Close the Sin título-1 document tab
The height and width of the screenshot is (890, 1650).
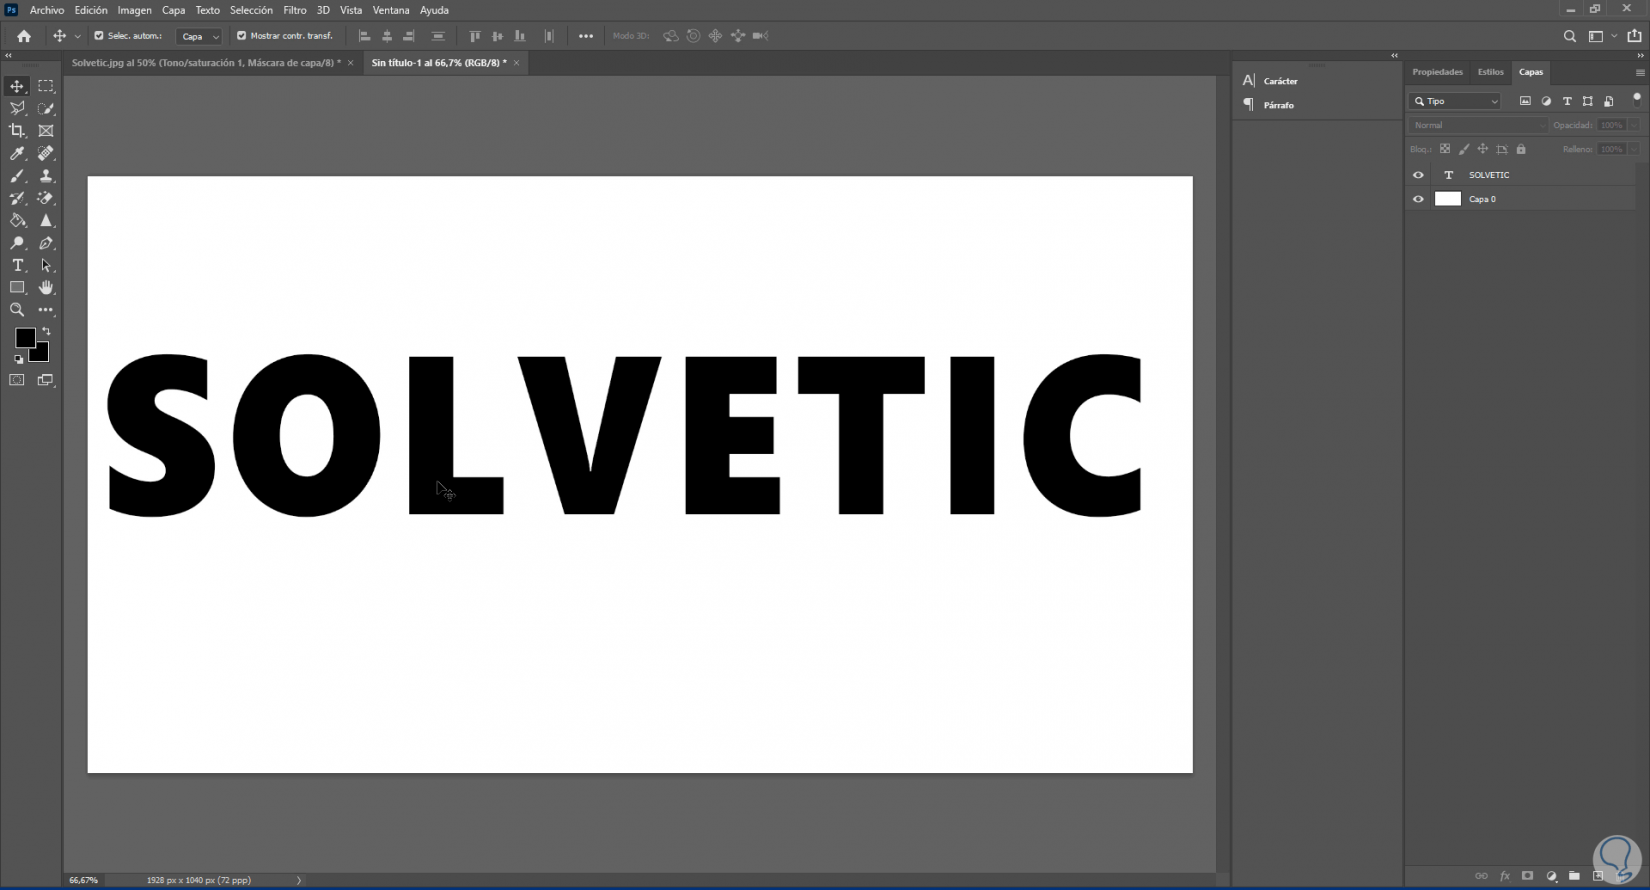click(517, 63)
